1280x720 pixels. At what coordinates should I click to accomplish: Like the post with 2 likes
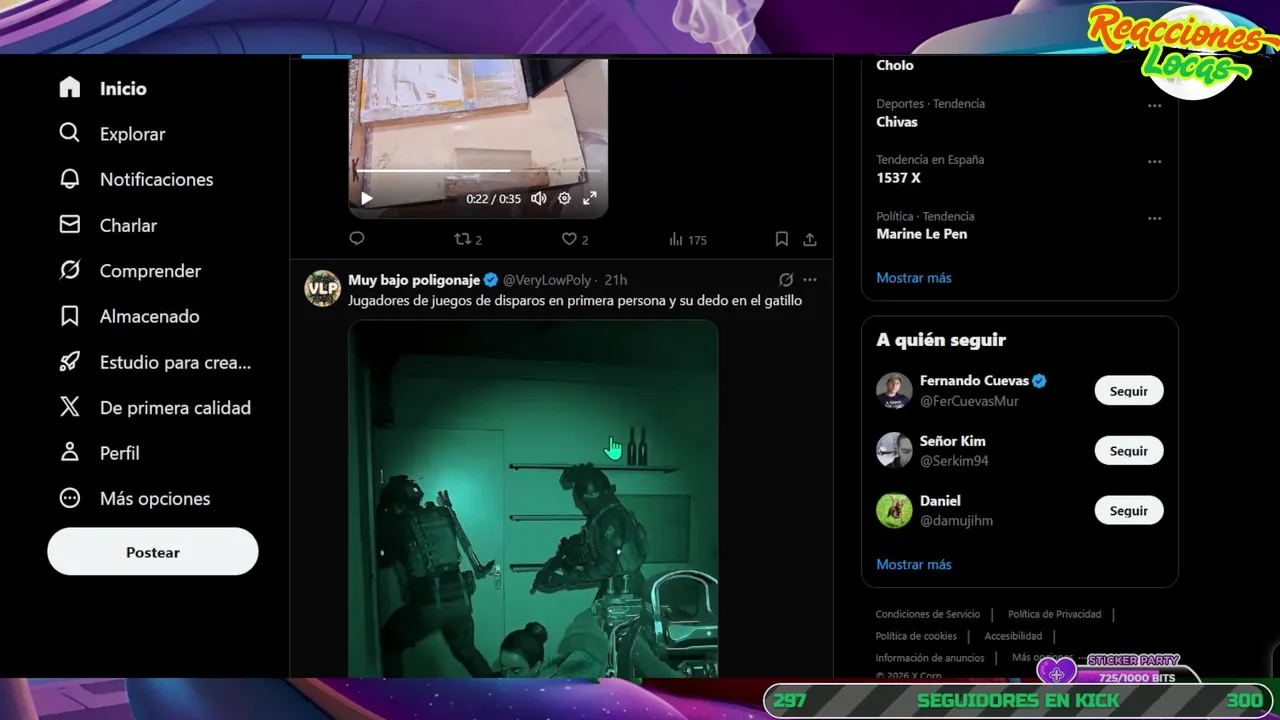[574, 239]
